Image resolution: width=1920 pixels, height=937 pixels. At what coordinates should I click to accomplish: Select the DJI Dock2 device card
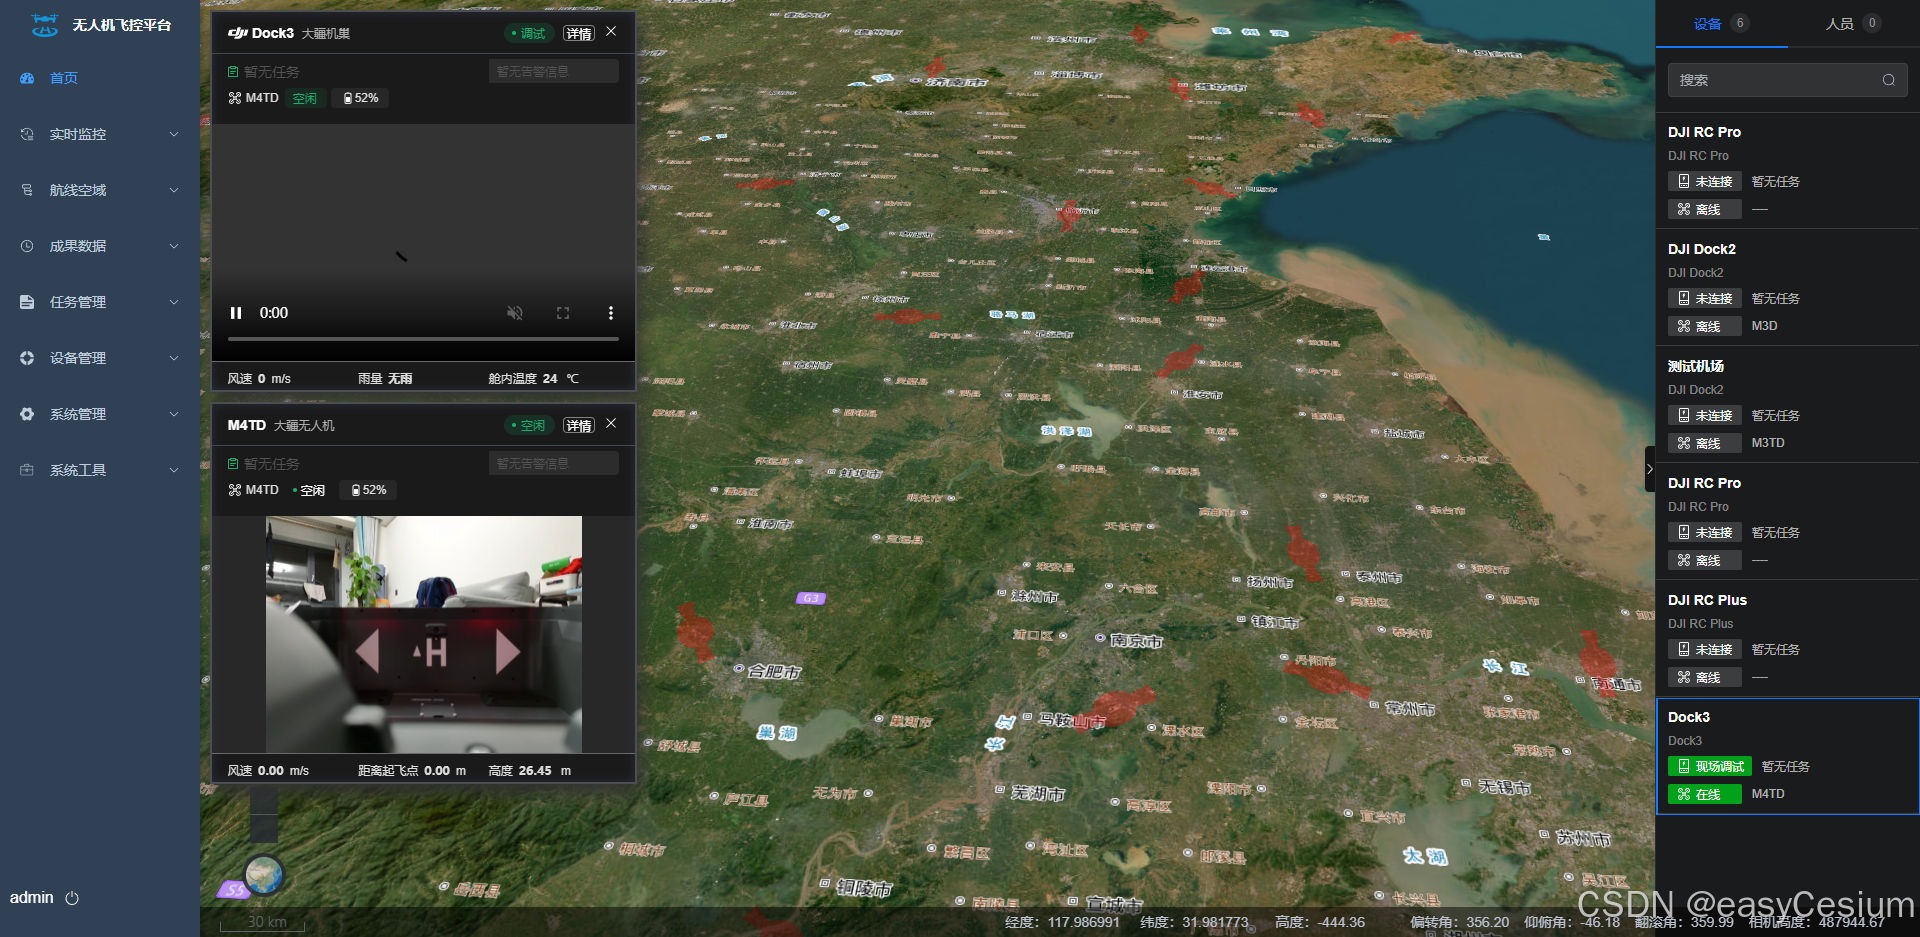(x=1787, y=288)
